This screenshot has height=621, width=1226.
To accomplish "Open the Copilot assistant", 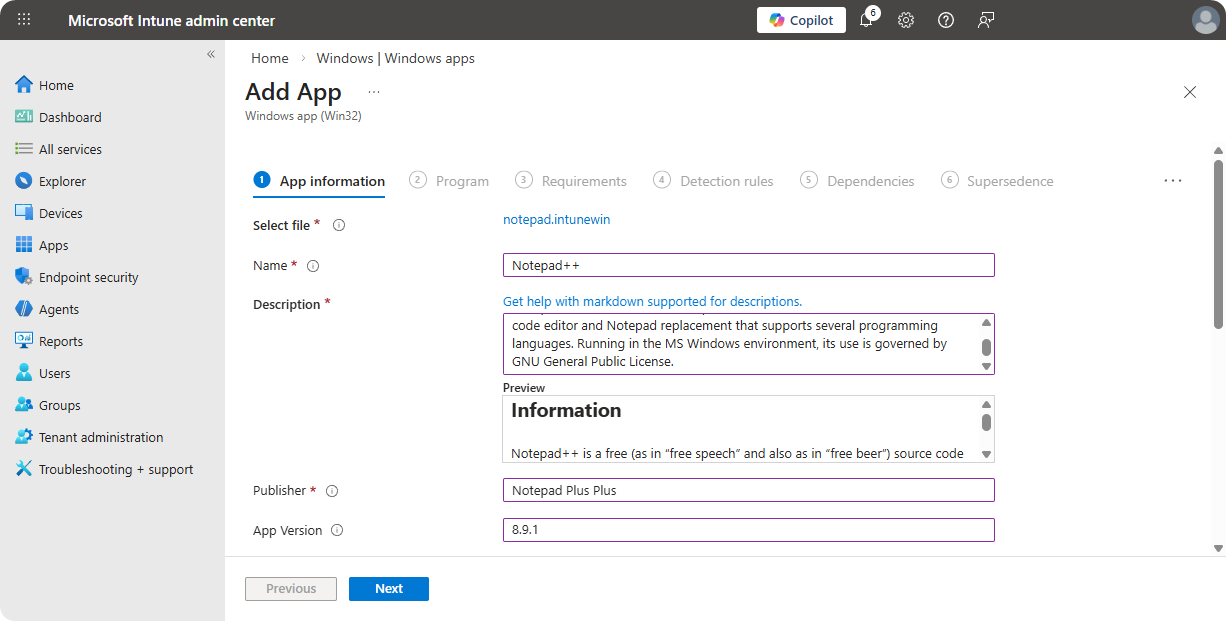I will [x=801, y=20].
